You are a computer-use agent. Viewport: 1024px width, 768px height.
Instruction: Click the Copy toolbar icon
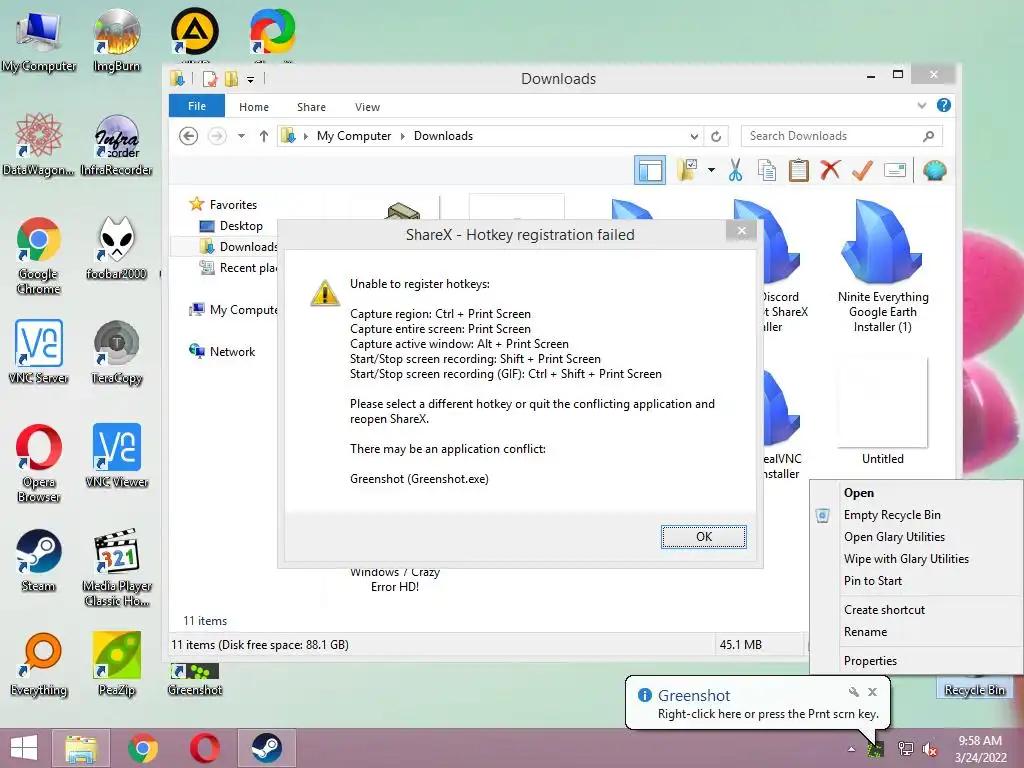[767, 170]
